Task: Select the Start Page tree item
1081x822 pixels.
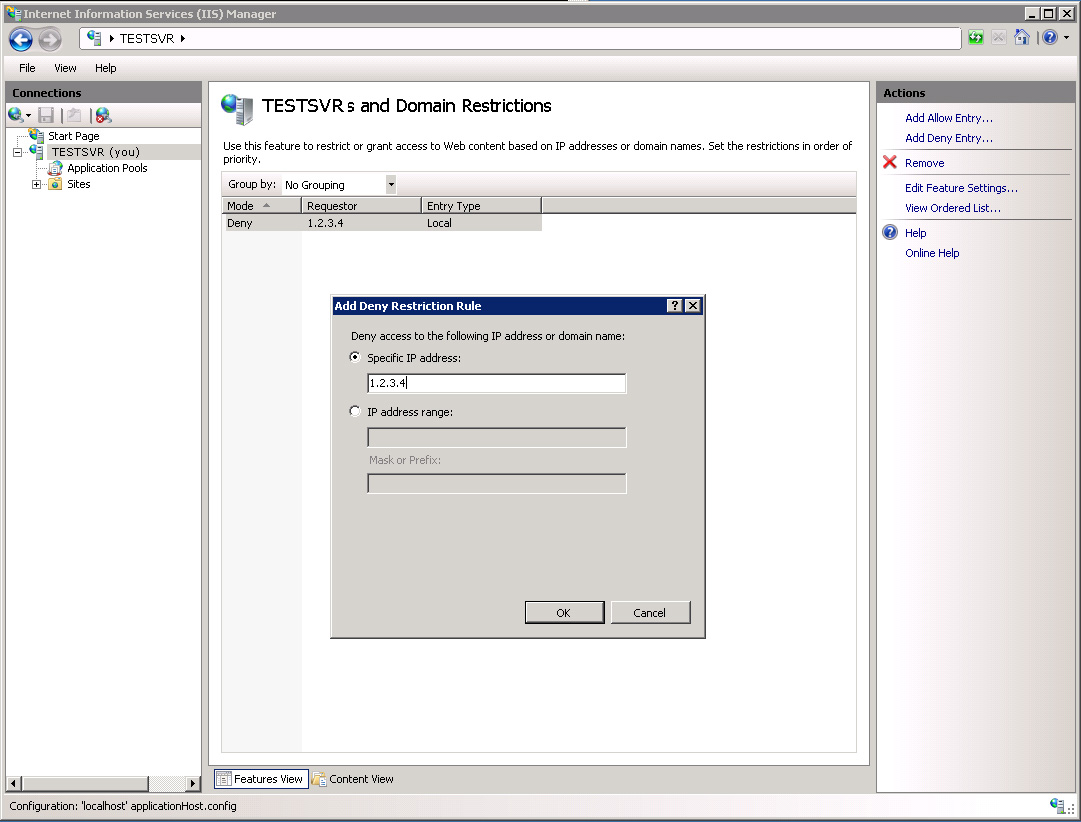Action: tap(74, 136)
